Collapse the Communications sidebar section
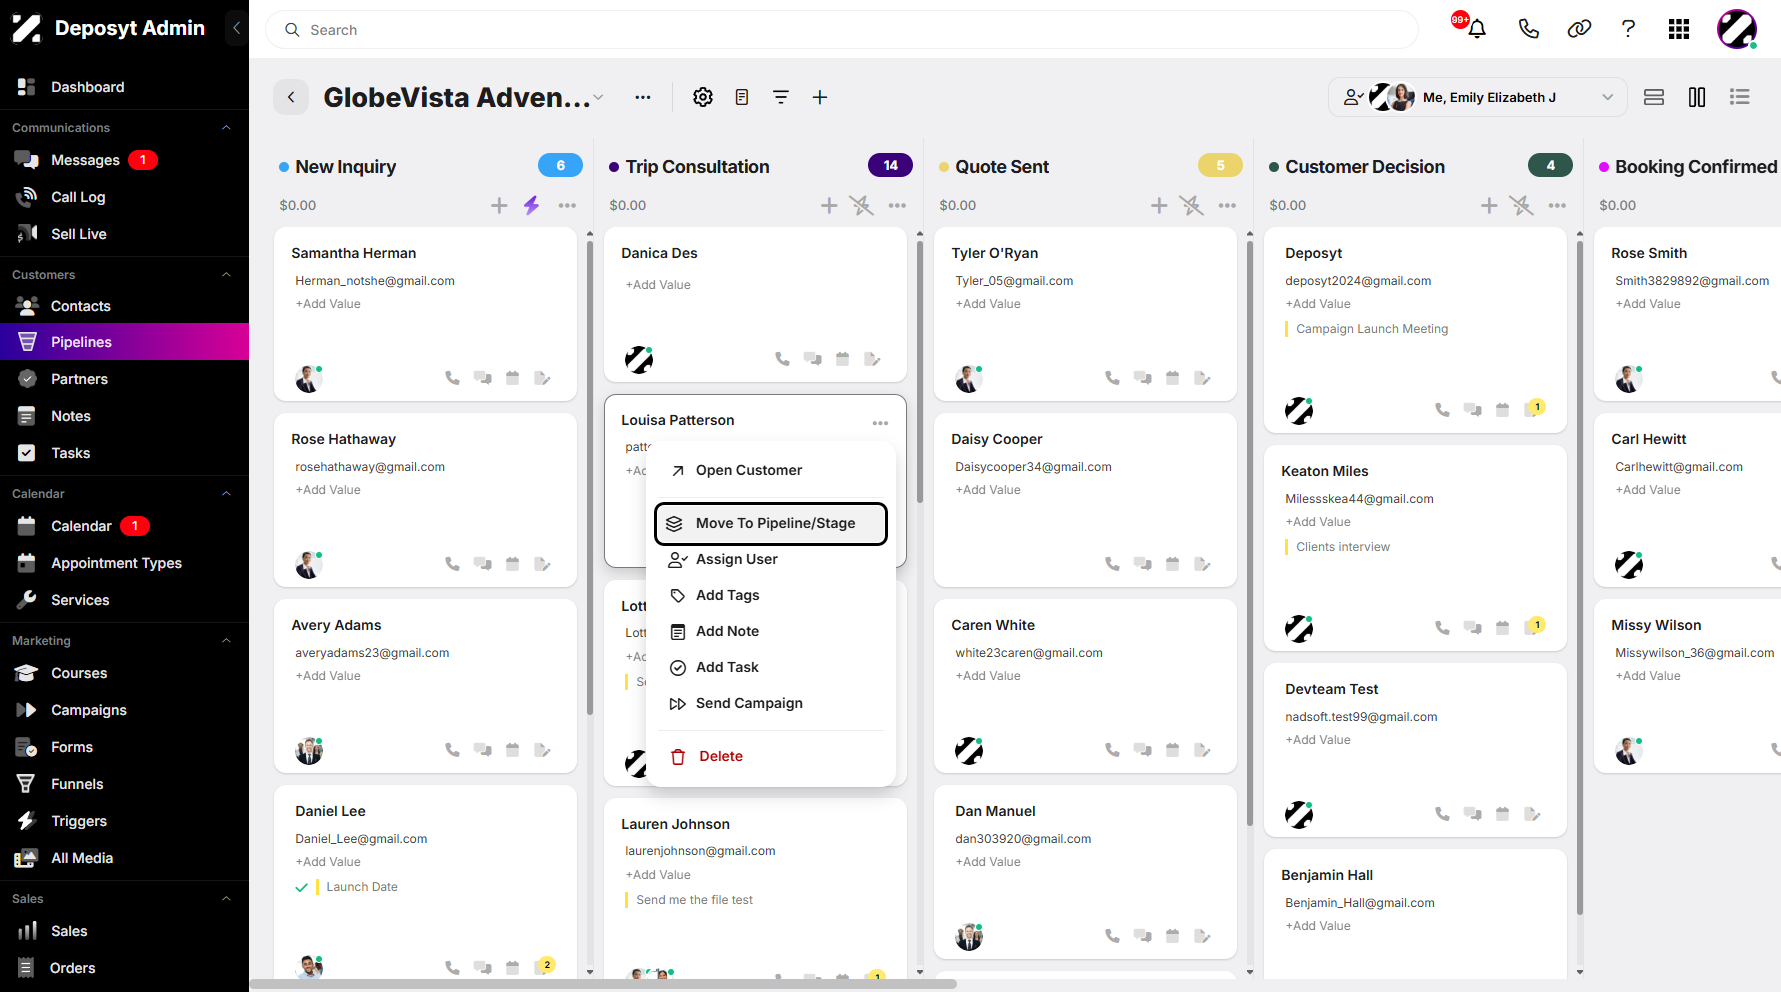 [226, 127]
